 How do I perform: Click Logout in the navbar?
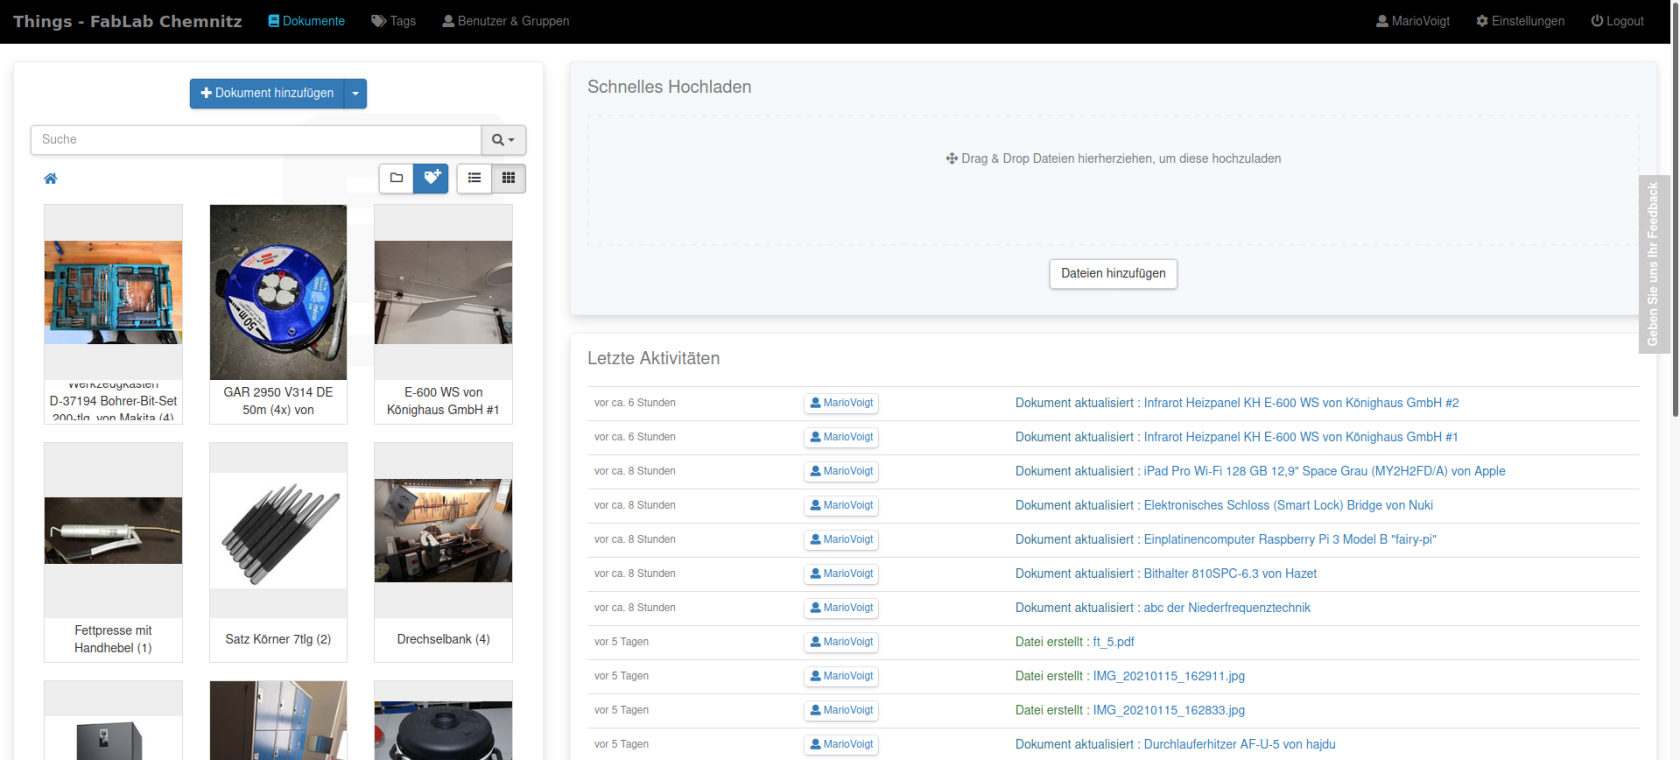[x=1617, y=21]
